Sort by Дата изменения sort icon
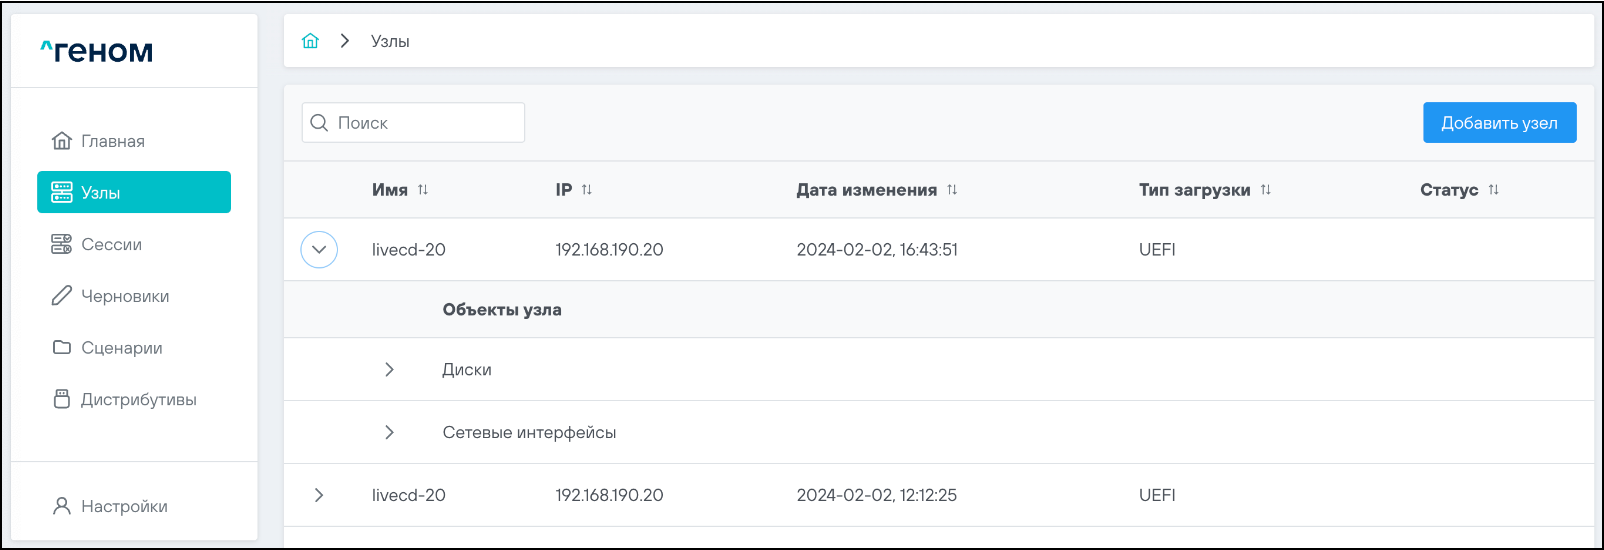The width and height of the screenshot is (1604, 550). (952, 190)
